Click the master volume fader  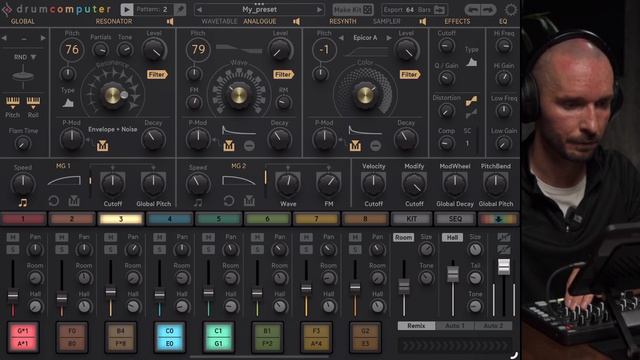click(x=504, y=267)
